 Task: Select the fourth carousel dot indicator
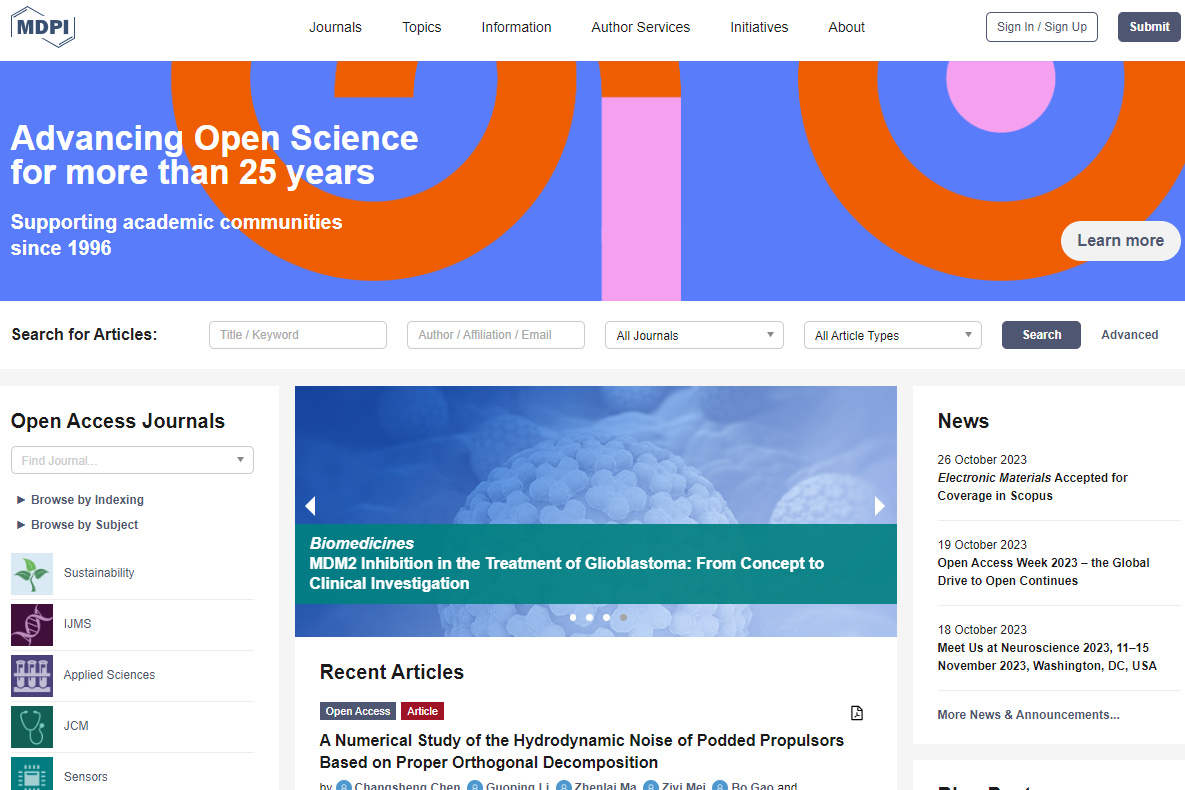pos(623,618)
